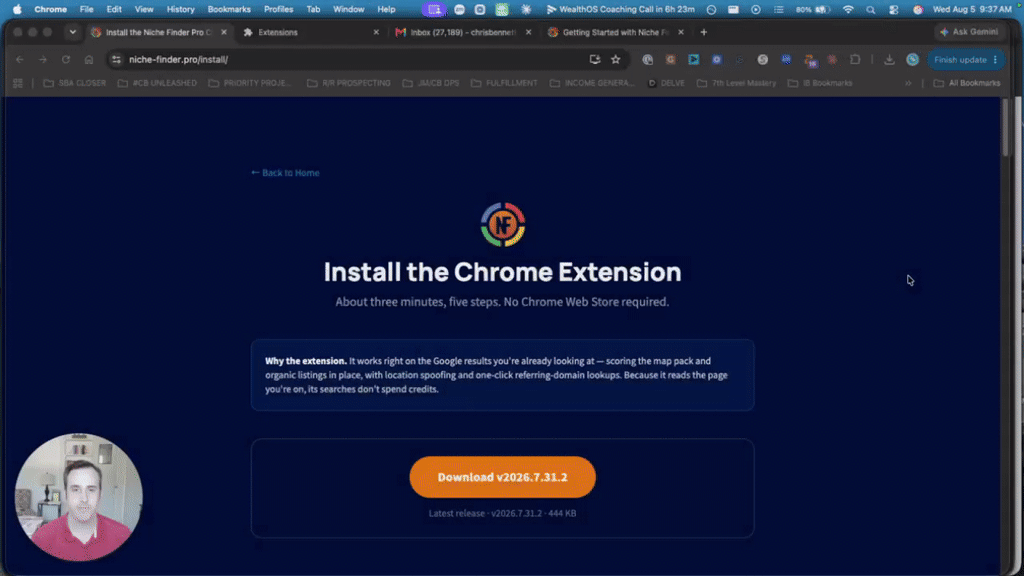This screenshot has height=576, width=1024.
Task: Open the Chrome profile avatar
Action: click(x=912, y=59)
